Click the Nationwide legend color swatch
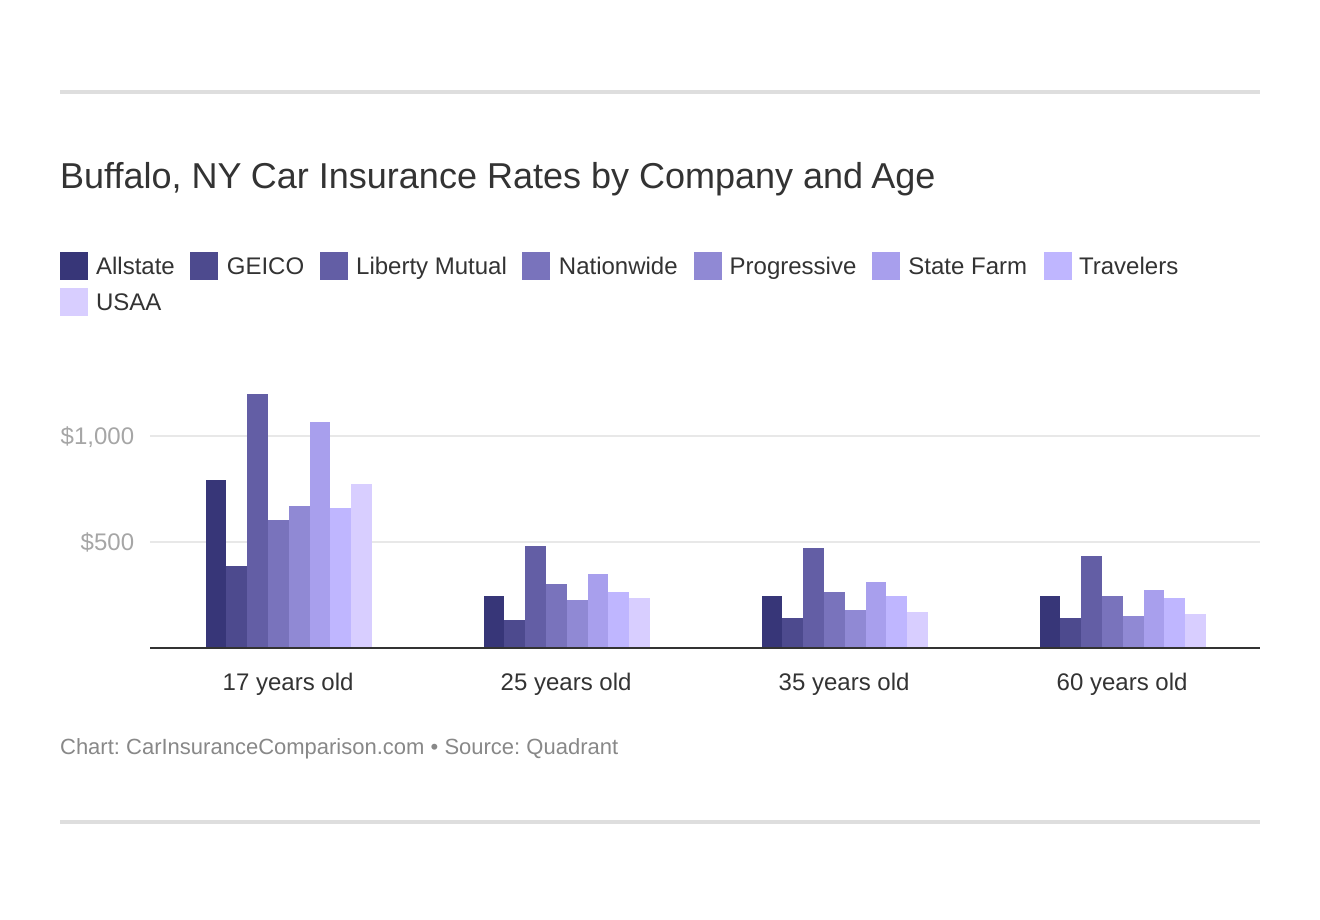 (536, 266)
